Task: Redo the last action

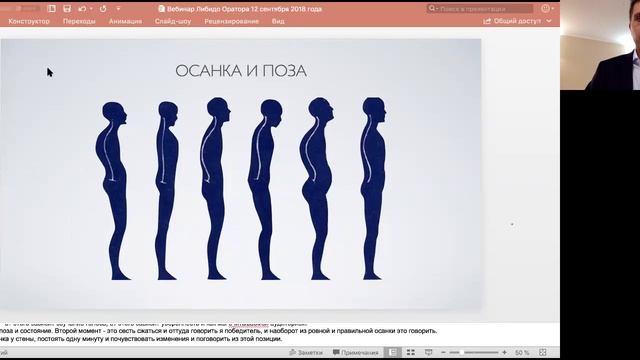Action: click(103, 9)
